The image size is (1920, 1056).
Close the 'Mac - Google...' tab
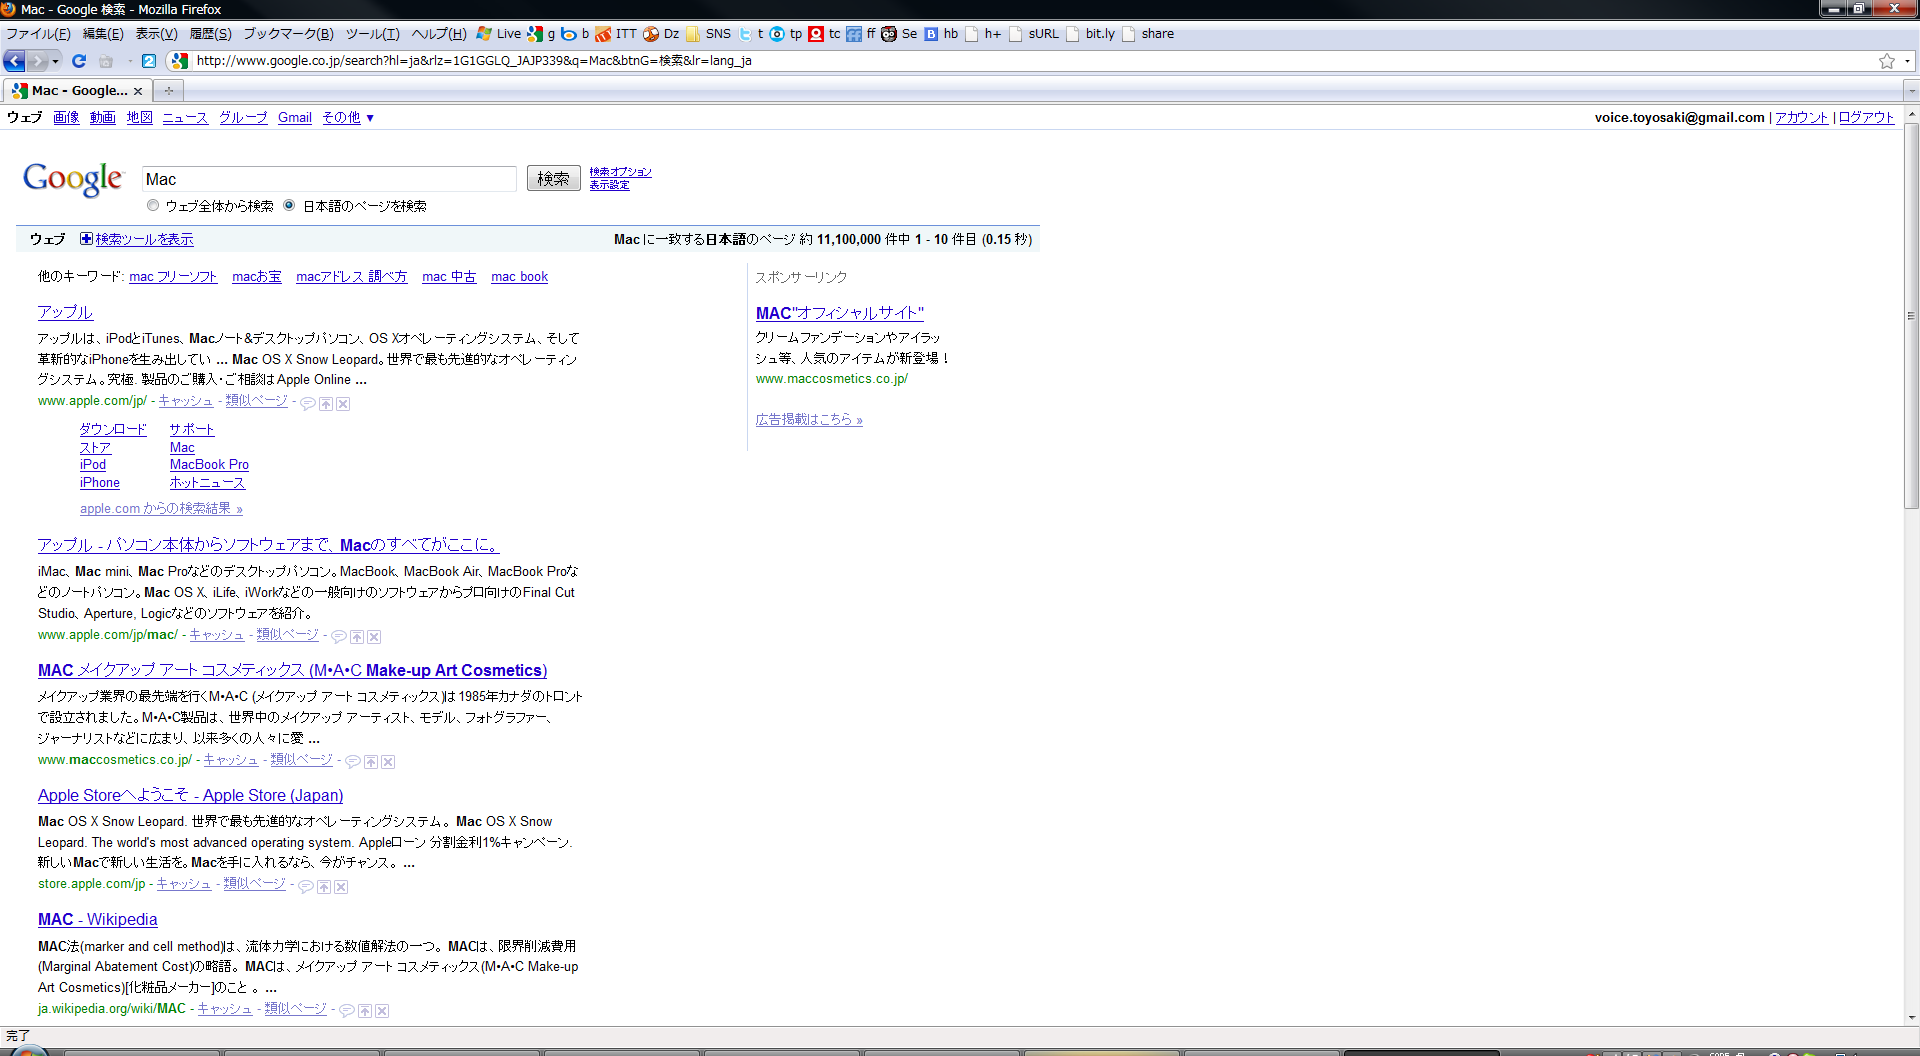(x=138, y=91)
